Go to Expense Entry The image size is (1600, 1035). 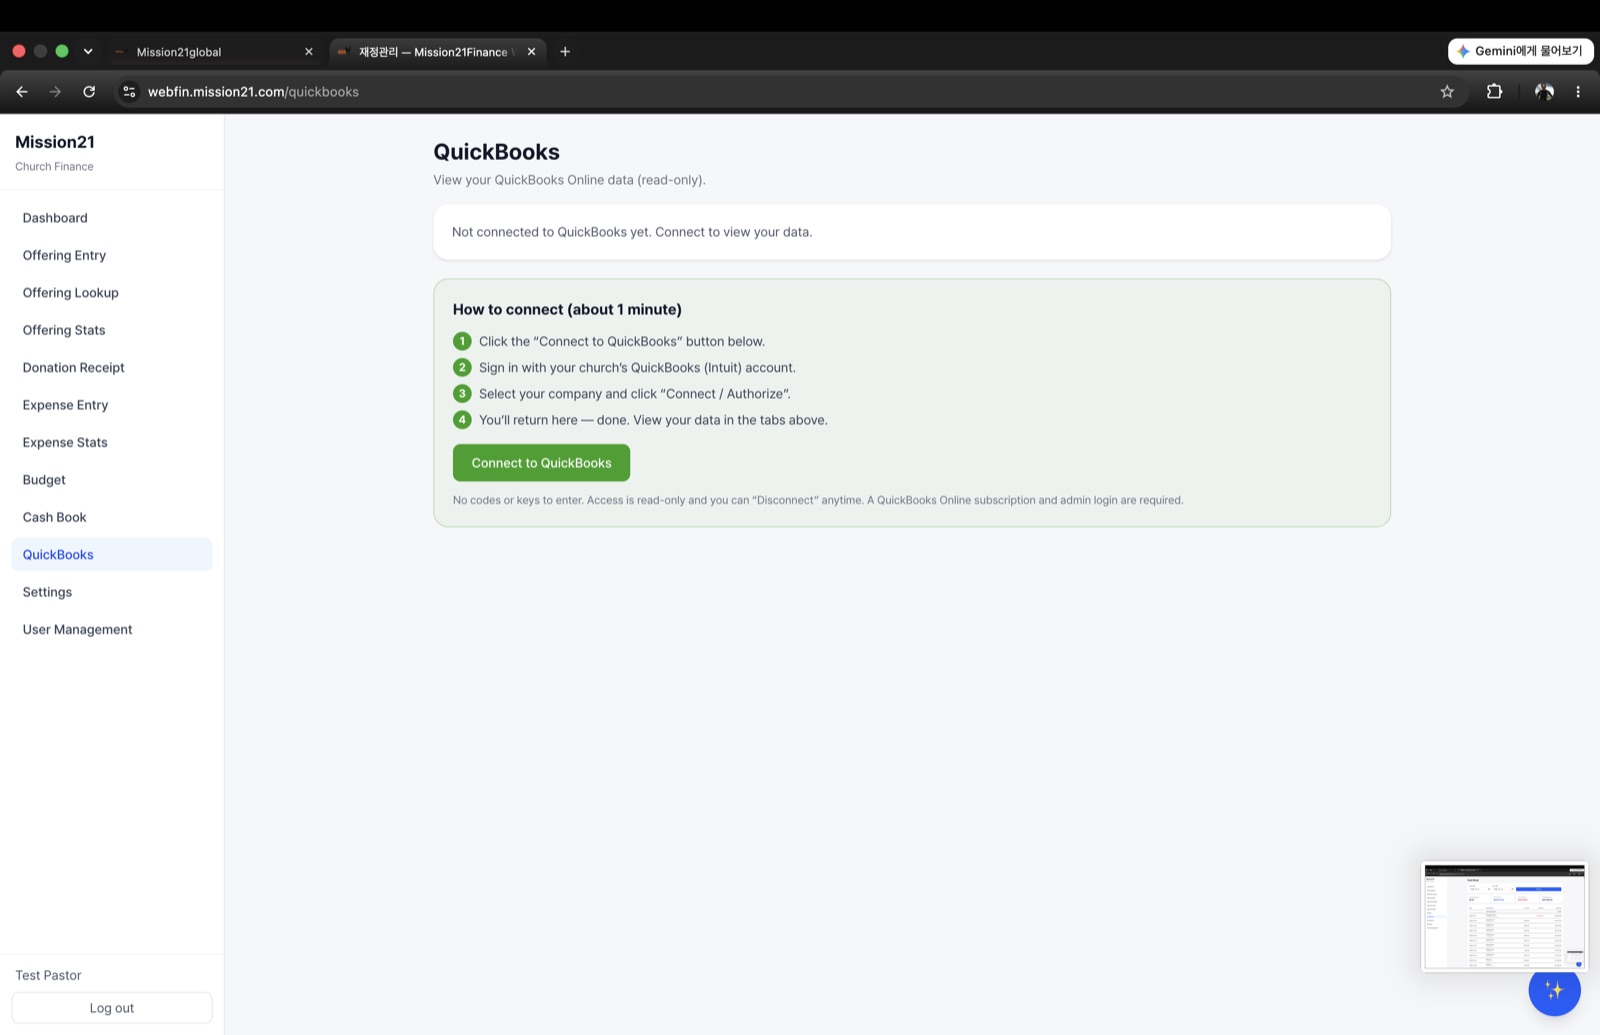(112, 405)
